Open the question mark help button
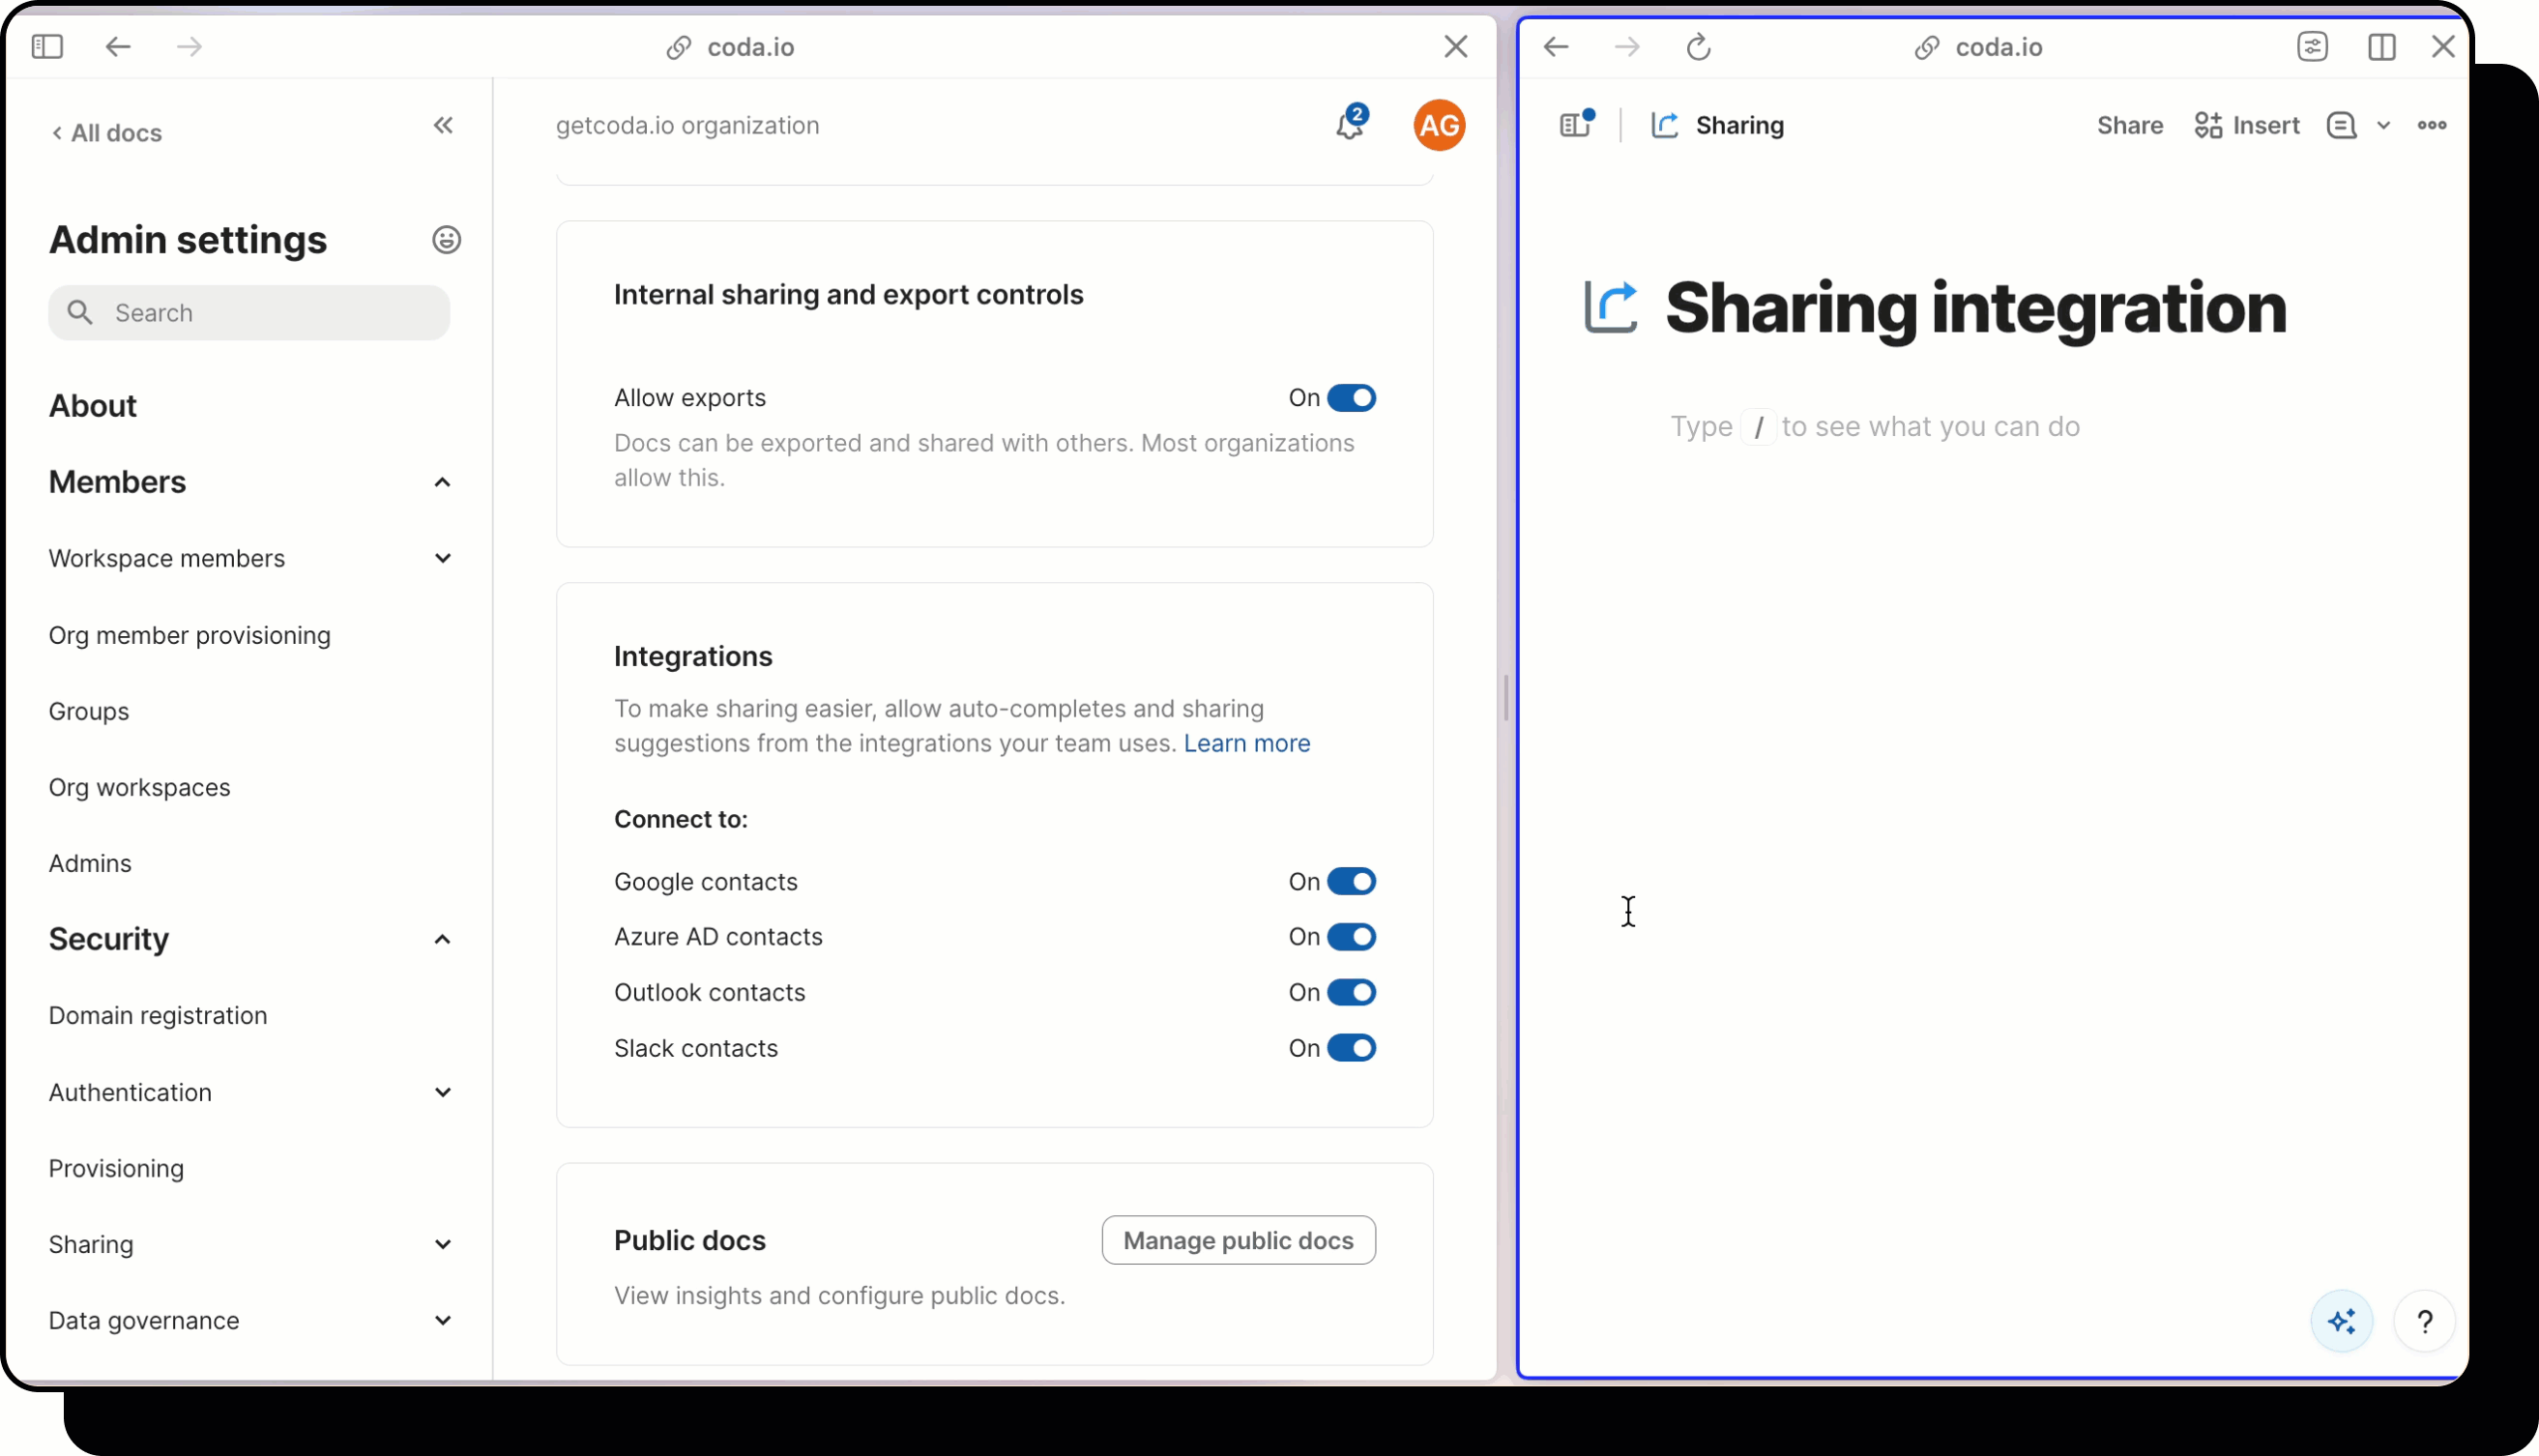 tap(2424, 1321)
